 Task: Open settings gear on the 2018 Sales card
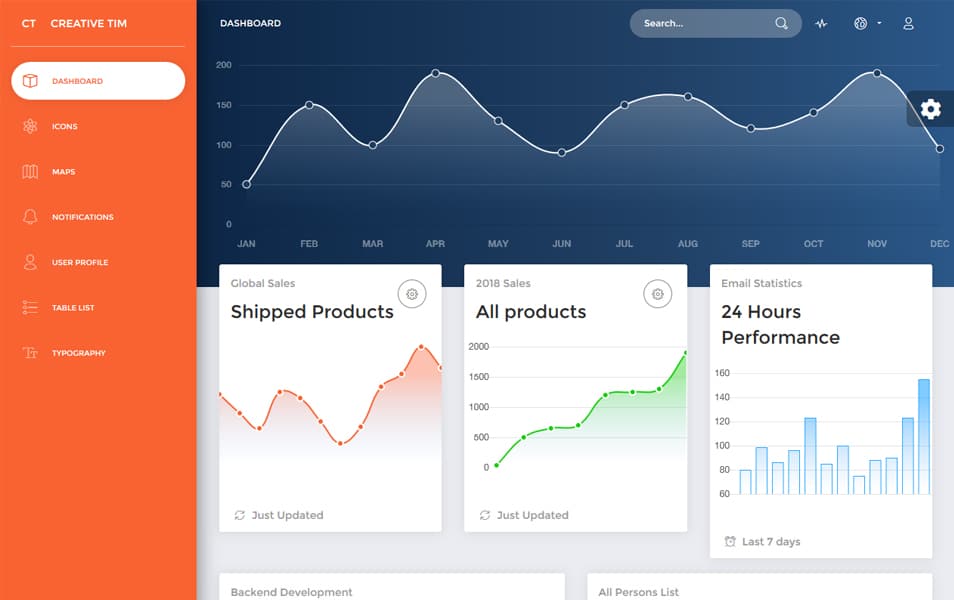(x=657, y=294)
